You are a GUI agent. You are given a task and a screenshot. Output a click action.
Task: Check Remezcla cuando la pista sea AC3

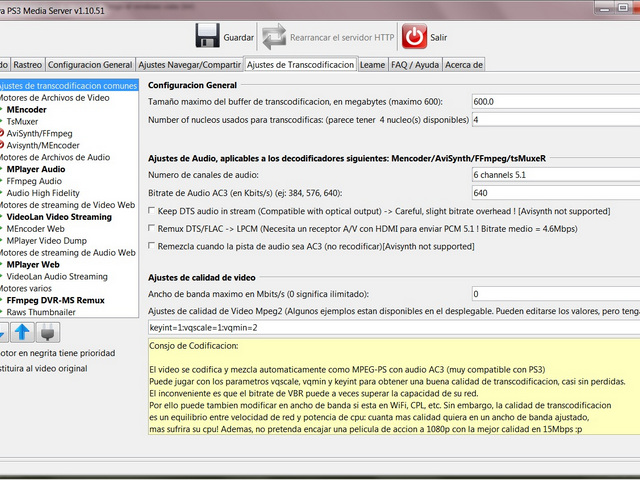(151, 246)
